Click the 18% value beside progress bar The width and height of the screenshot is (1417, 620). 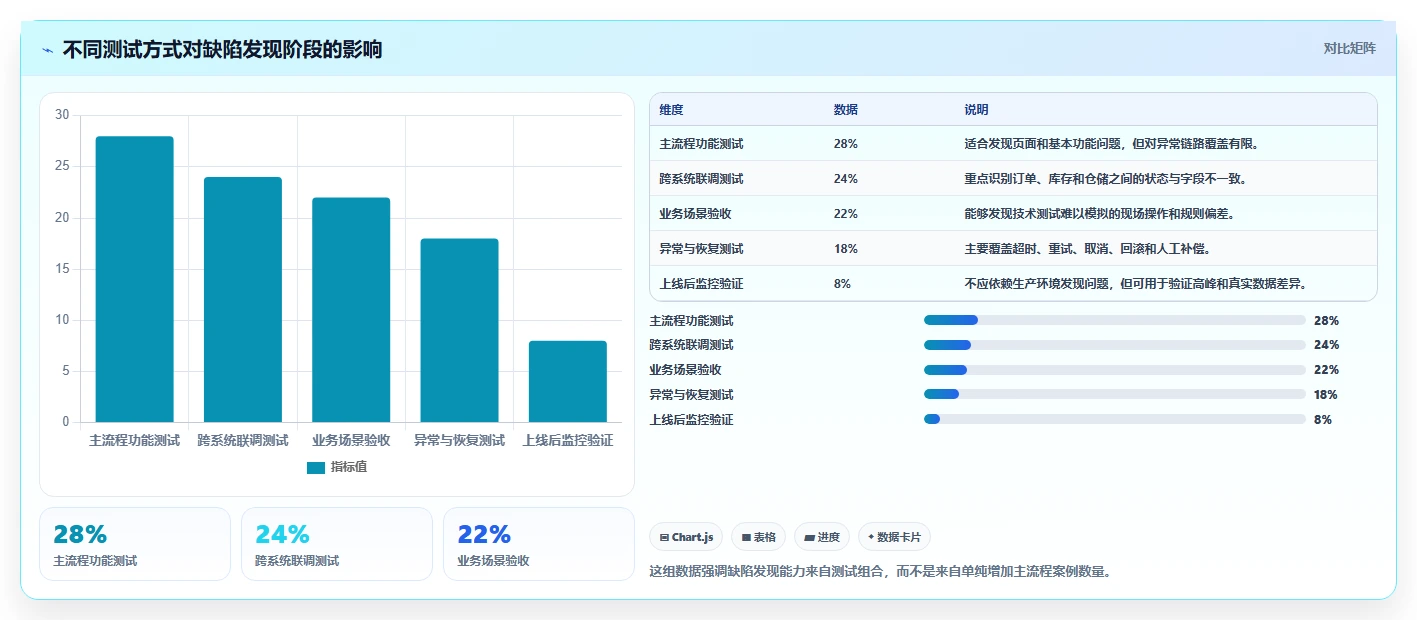pos(1326,395)
